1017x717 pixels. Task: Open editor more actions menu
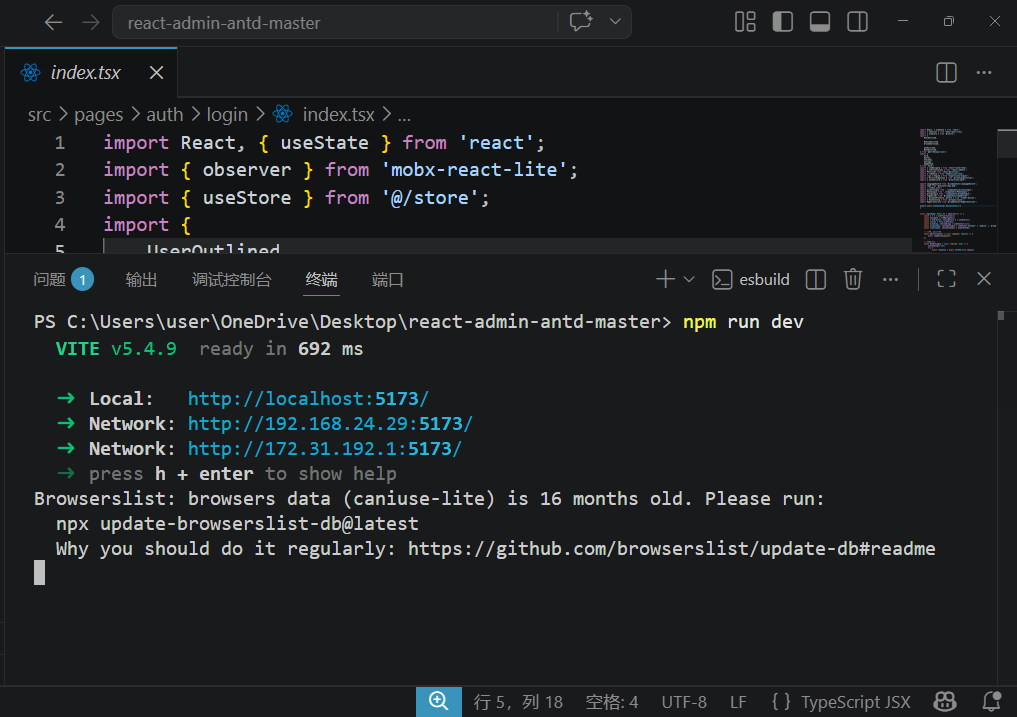pos(984,73)
